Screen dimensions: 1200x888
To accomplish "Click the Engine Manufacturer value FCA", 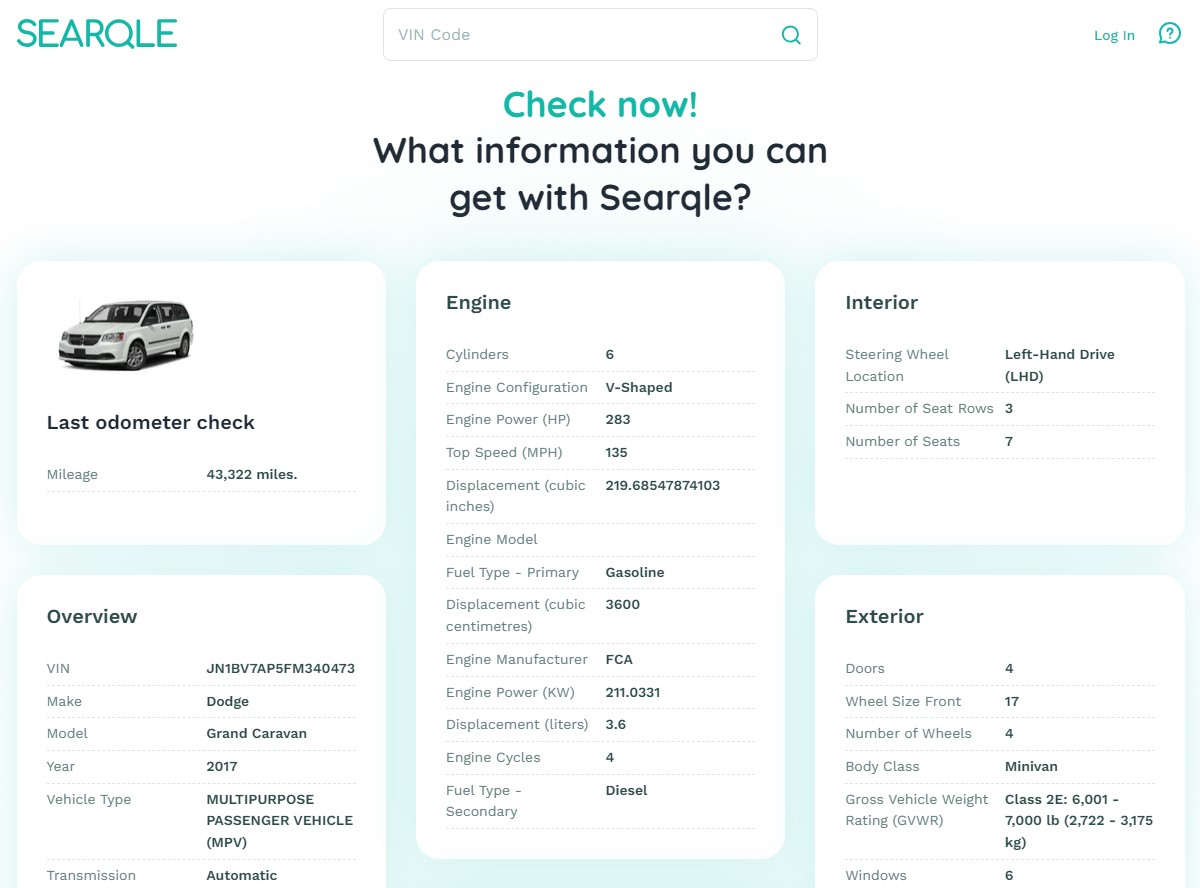I will [619, 659].
